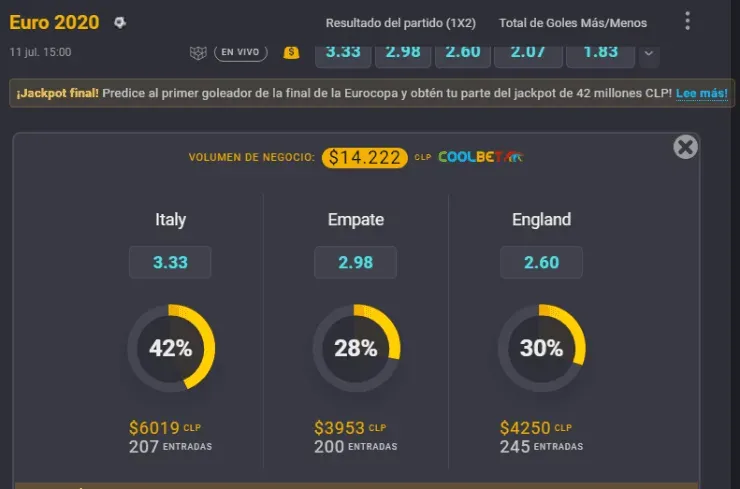Select the top-row Italy odds 3.33
This screenshot has width=740, height=489.
tap(343, 52)
